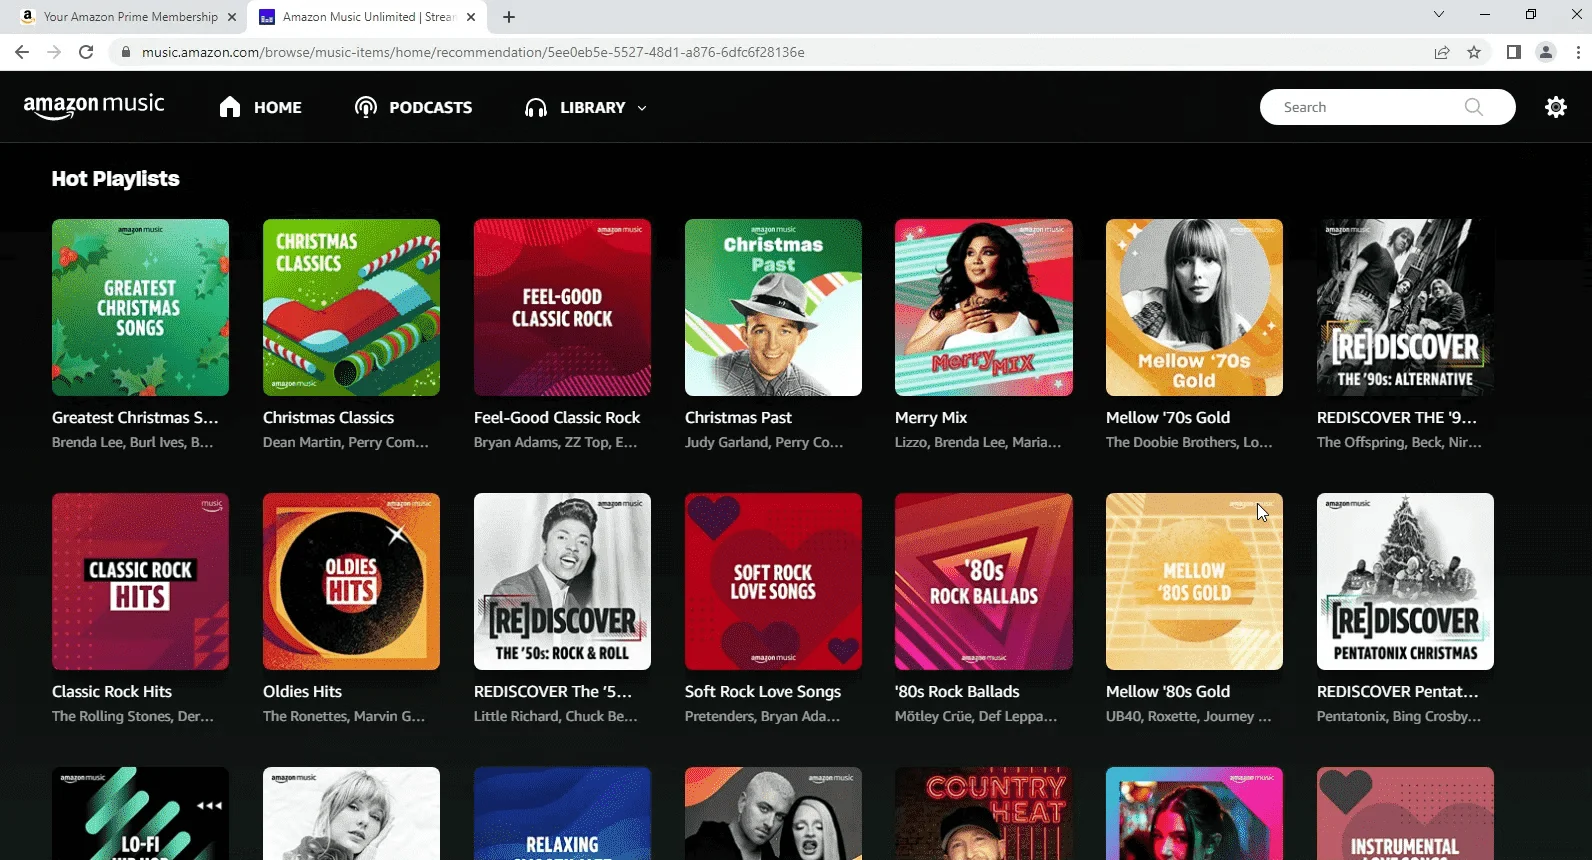Click the Mellow '80s Gold title link
The image size is (1592, 860).
[x=1168, y=692]
